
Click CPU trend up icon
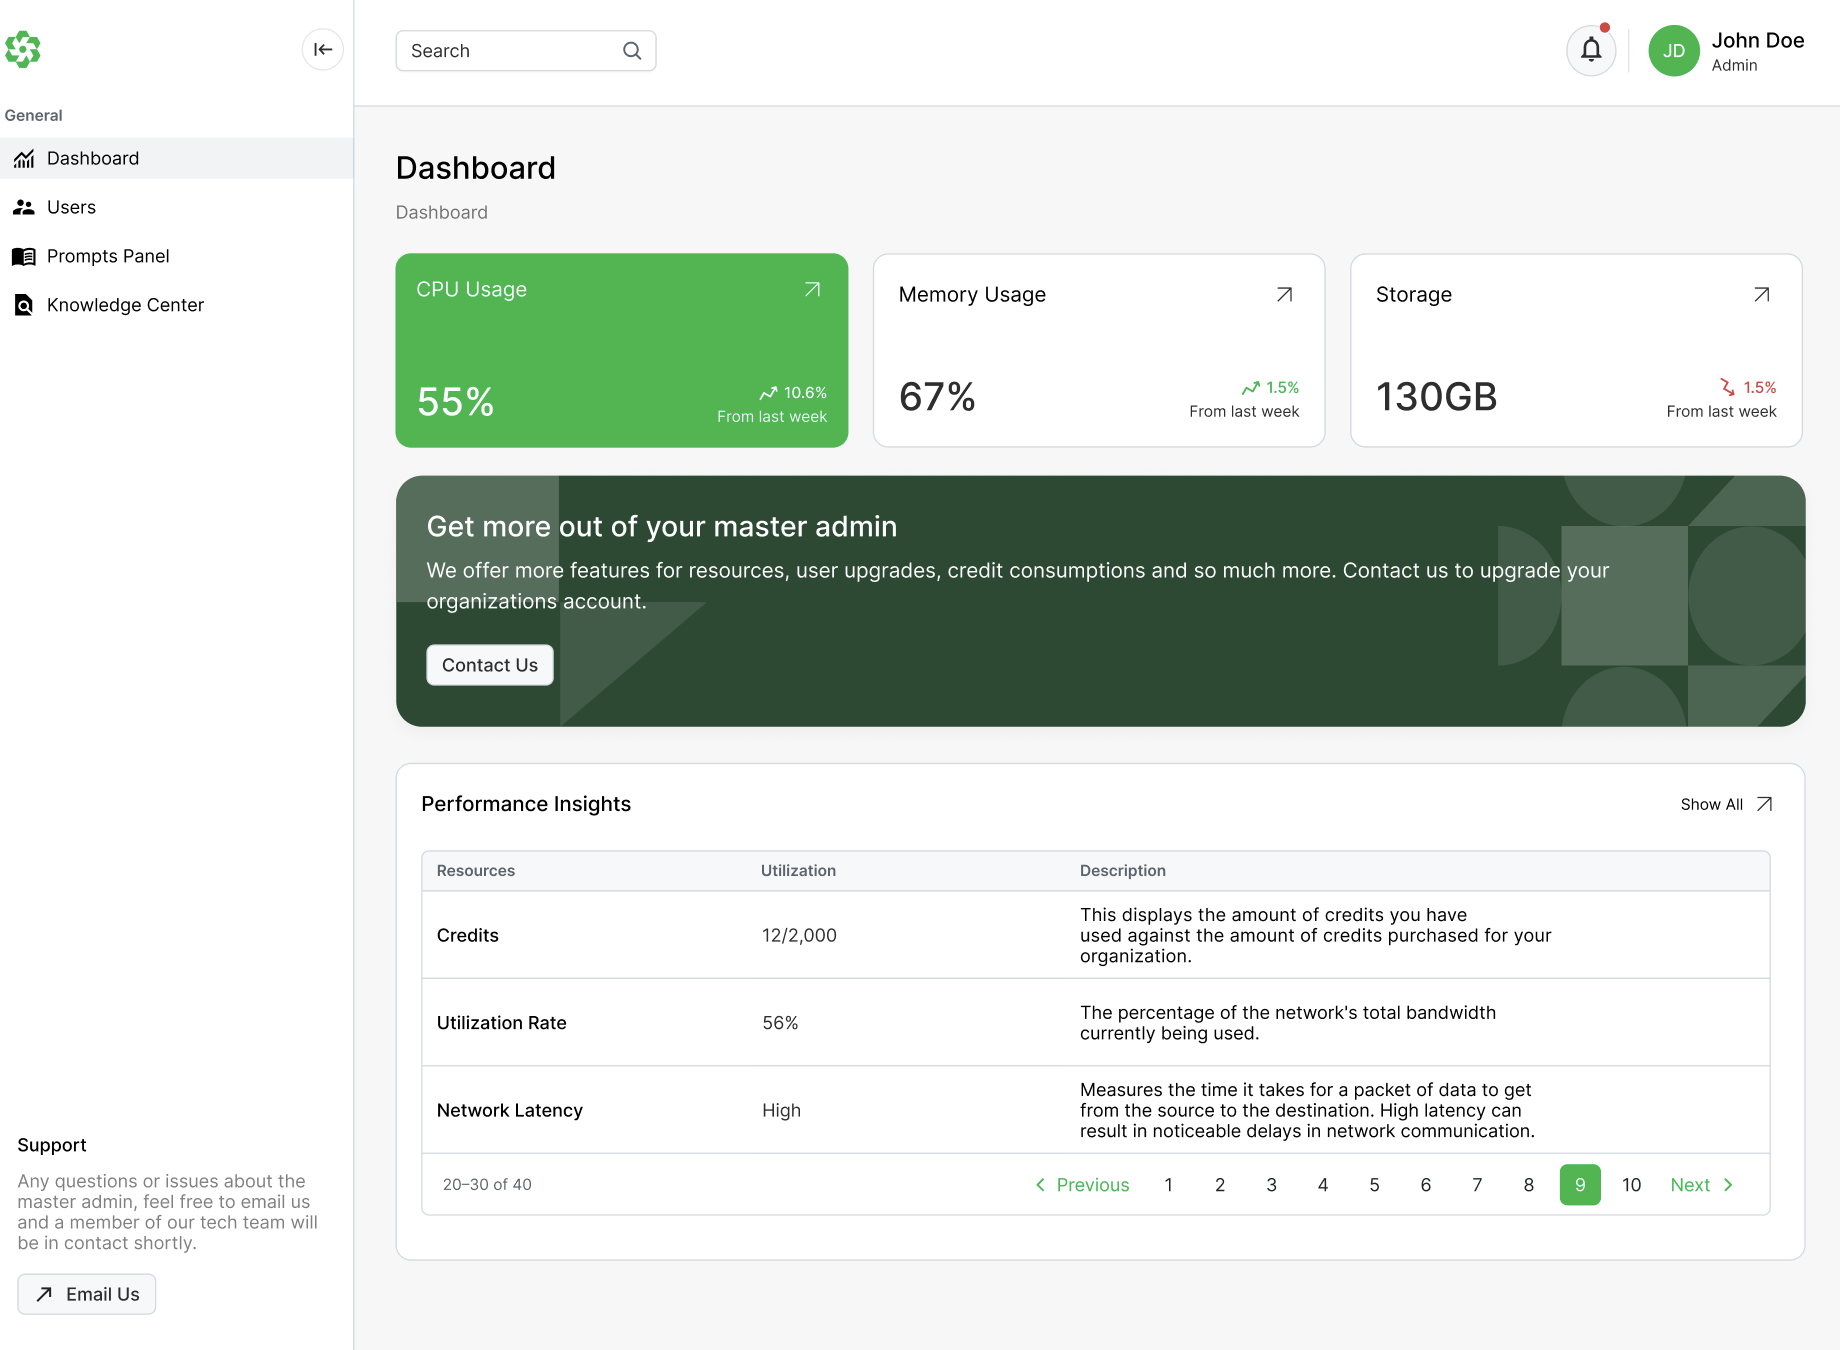coord(768,393)
